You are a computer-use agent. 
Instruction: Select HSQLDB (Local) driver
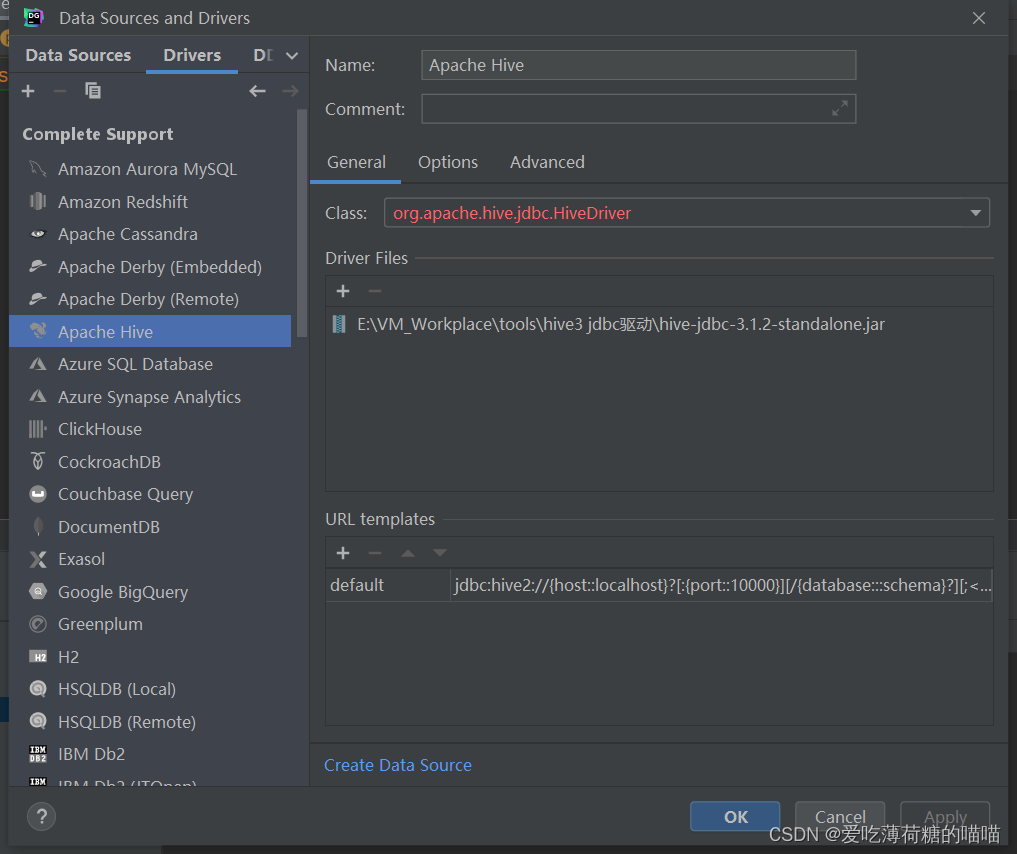point(150,689)
